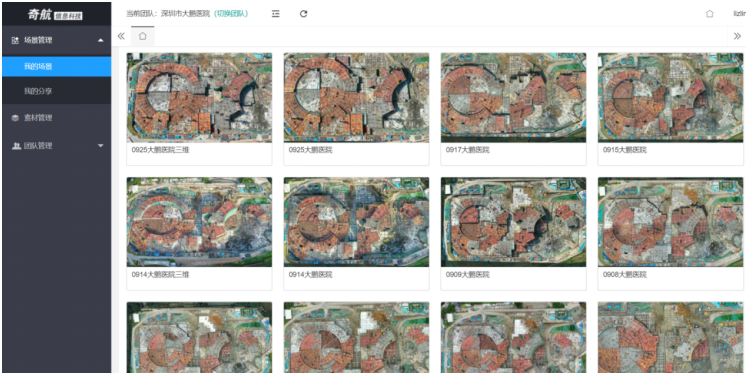Screen dimensions: 746x377
Task: Click the tab-scroll left double chevron
Action: 121,36
